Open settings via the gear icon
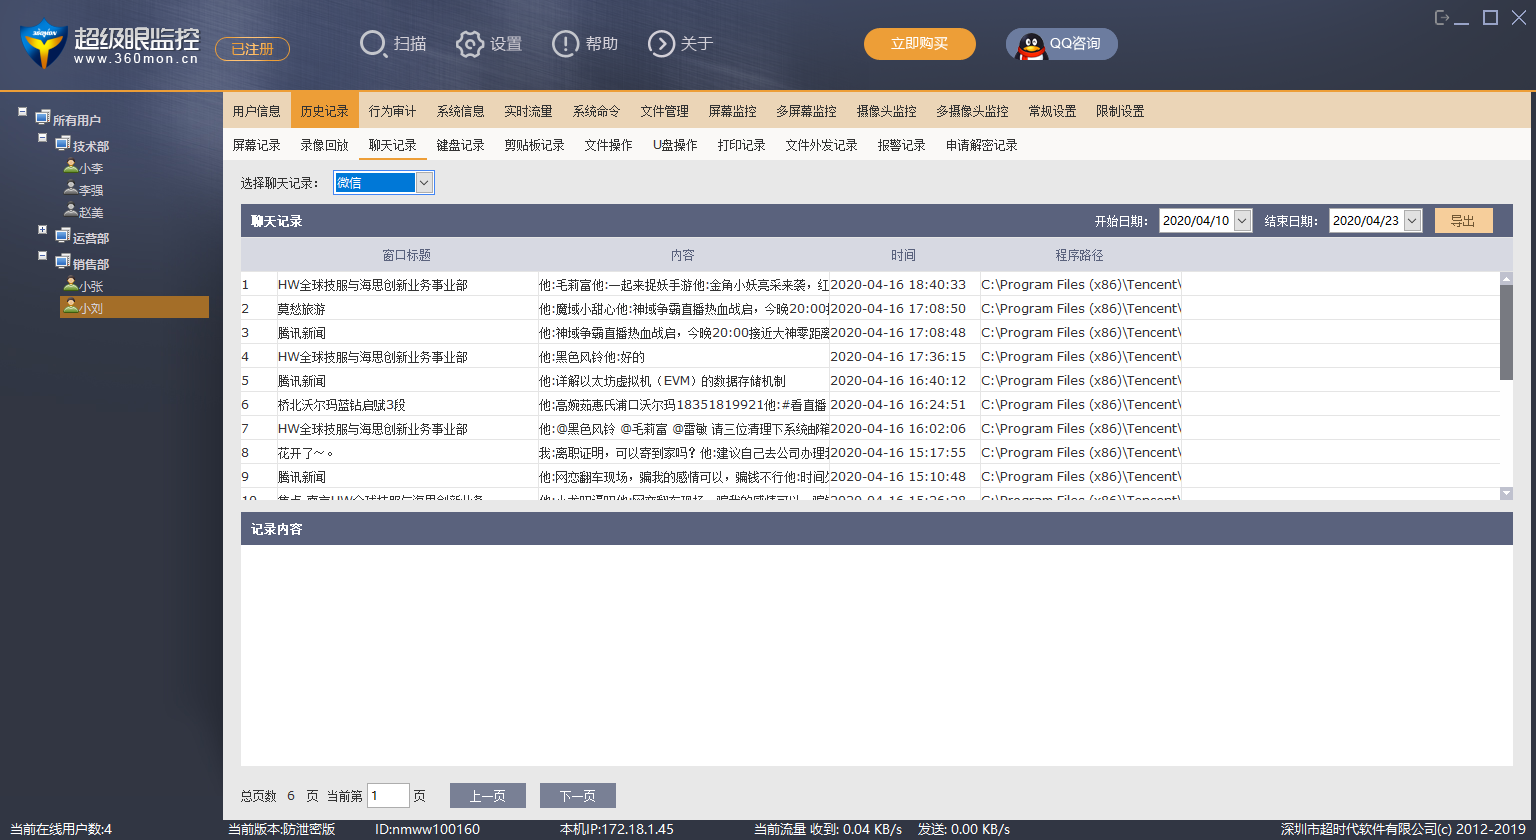 point(470,44)
